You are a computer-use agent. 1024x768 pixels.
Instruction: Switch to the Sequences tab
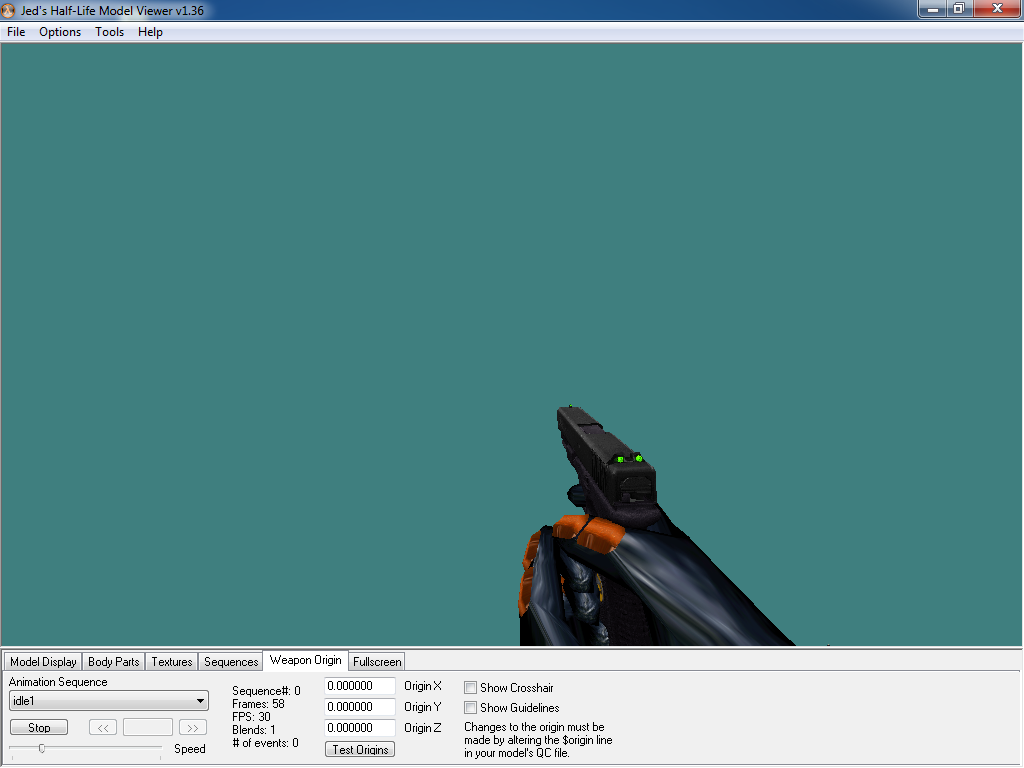coord(231,662)
